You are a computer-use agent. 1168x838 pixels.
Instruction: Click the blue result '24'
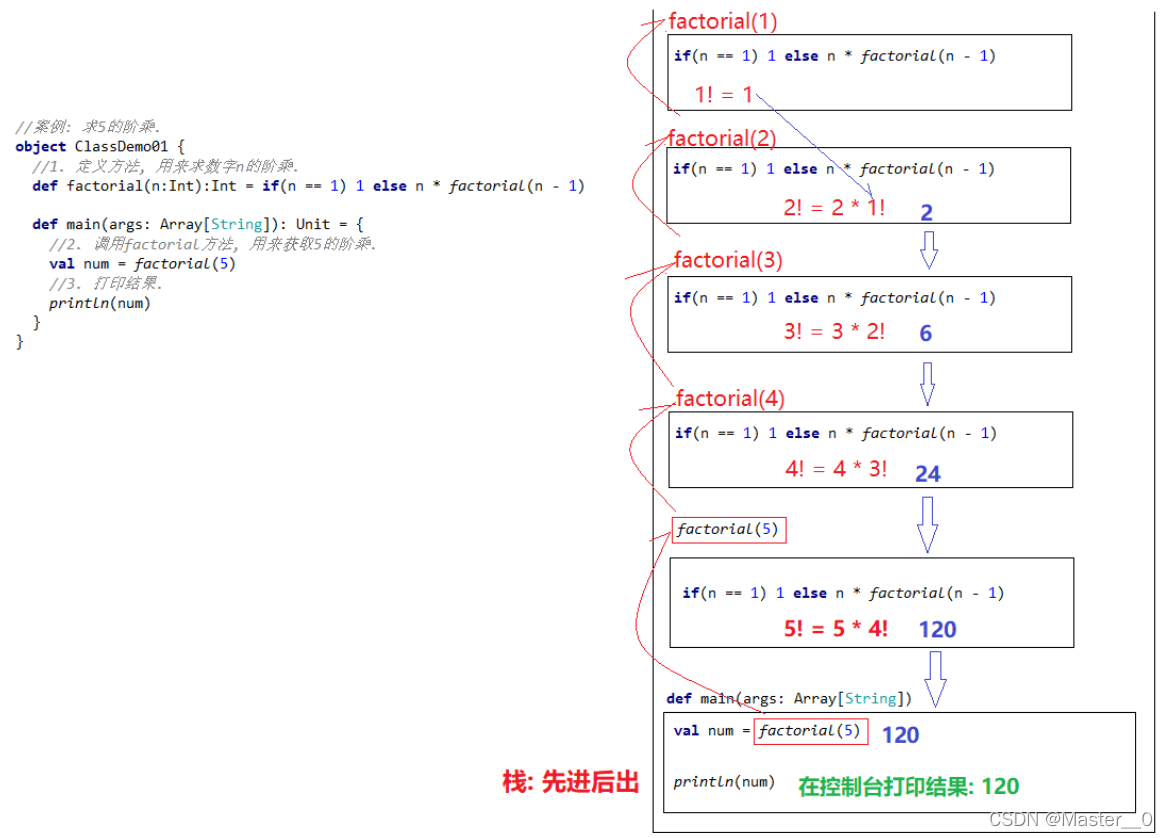(927, 474)
